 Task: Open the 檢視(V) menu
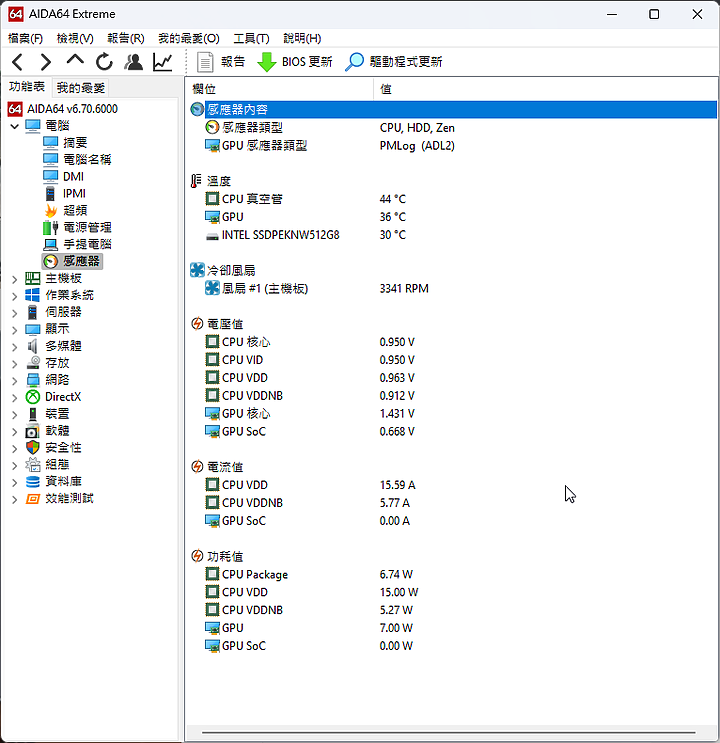coord(75,38)
